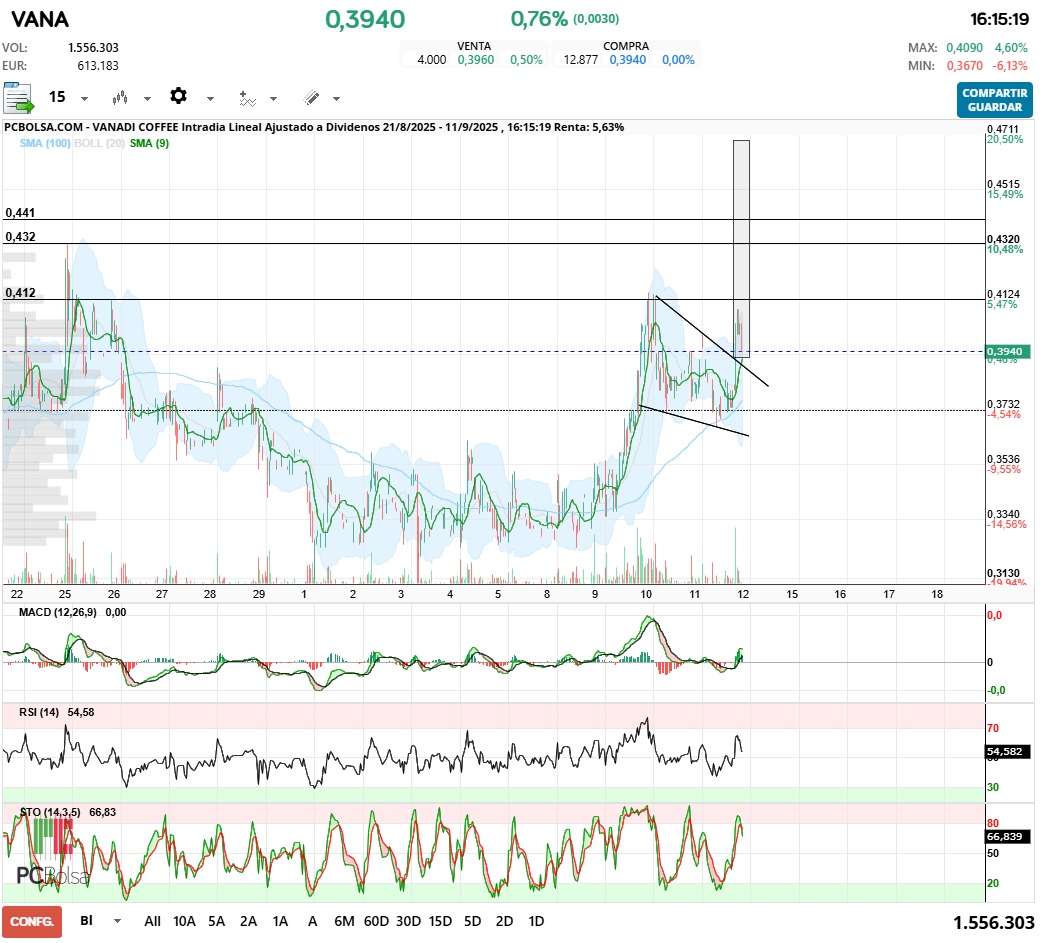
Task: Click the VENTA volume 4.000
Action: point(432,60)
